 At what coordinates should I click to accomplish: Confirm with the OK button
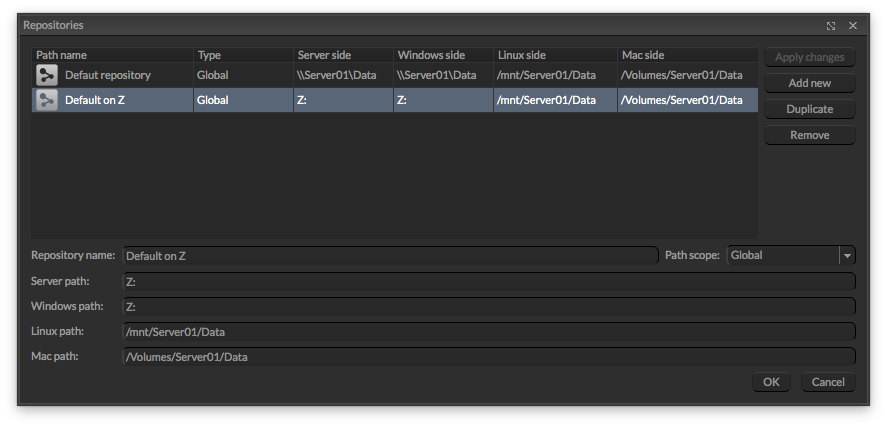[771, 382]
